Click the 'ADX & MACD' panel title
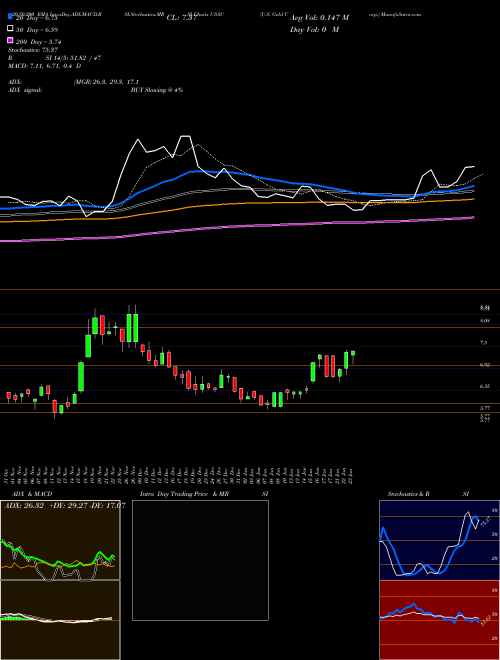500x660 pixels. (32, 494)
